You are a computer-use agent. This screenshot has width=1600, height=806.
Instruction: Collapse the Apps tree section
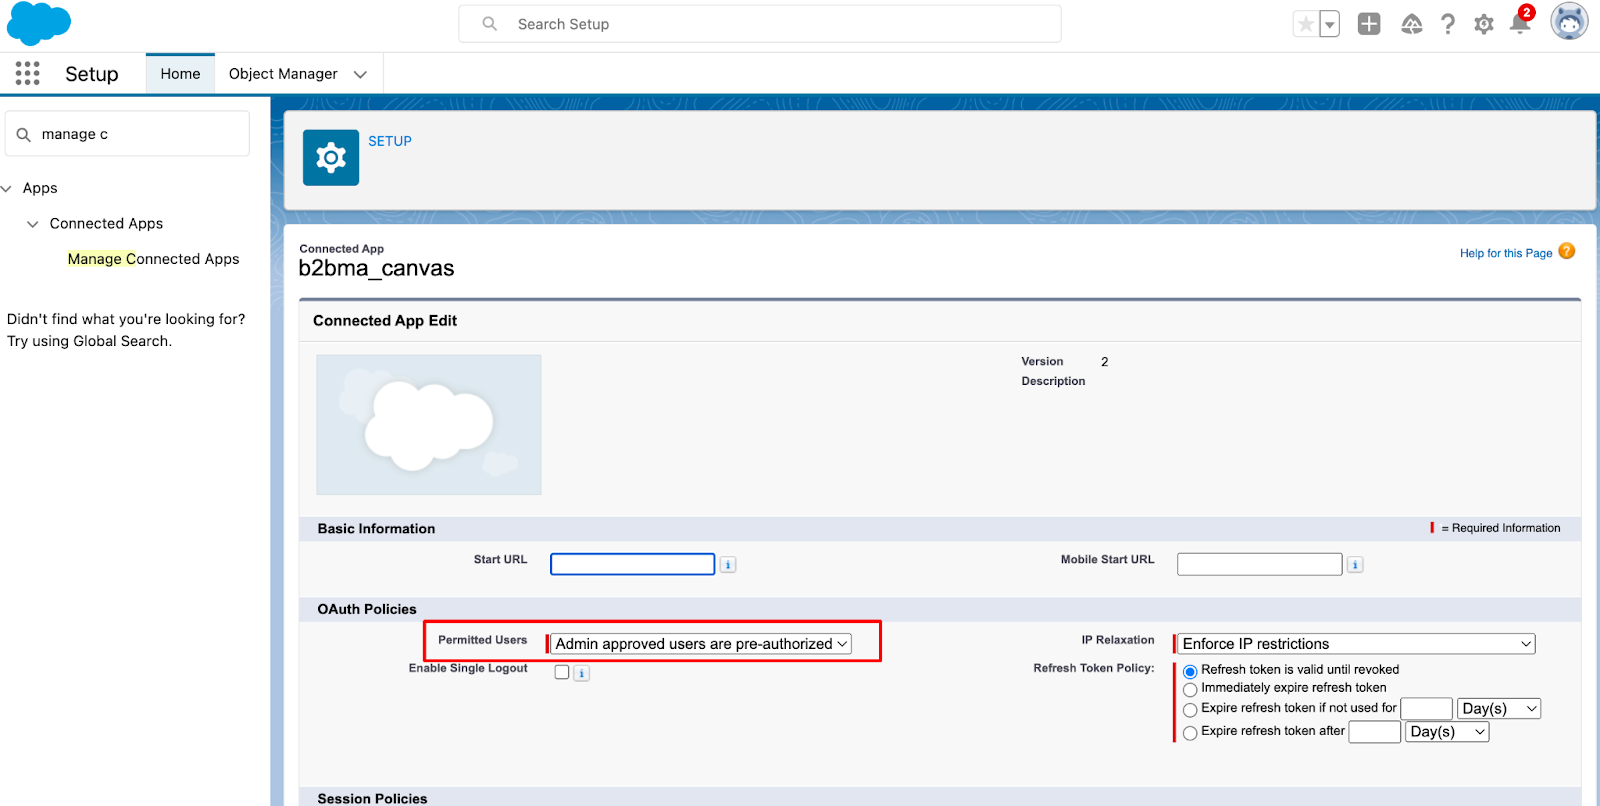(x=7, y=188)
